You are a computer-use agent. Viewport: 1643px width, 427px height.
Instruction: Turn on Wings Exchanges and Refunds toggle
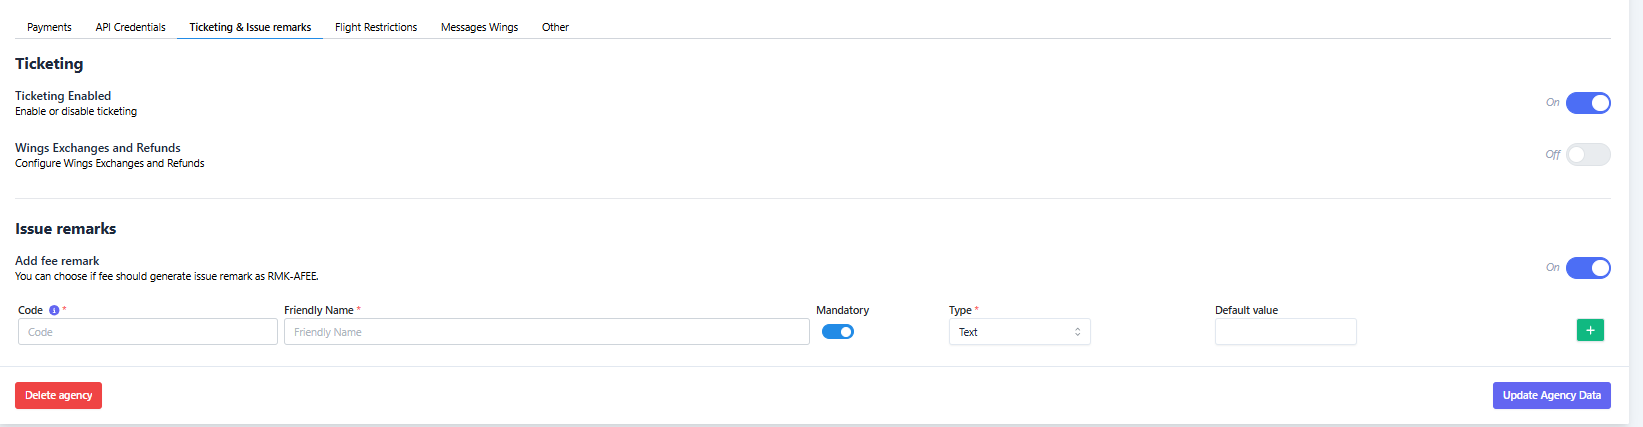coord(1588,155)
